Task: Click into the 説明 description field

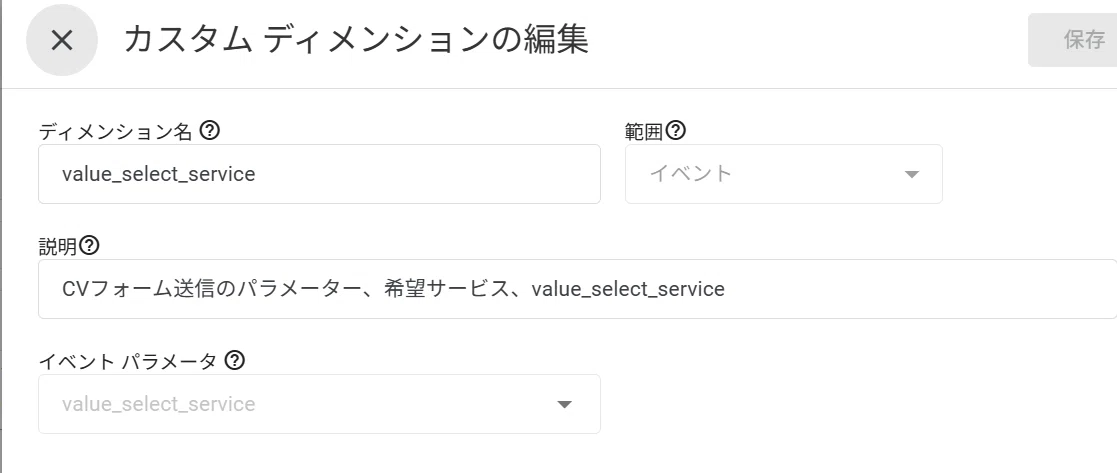Action: pyautogui.click(x=578, y=289)
